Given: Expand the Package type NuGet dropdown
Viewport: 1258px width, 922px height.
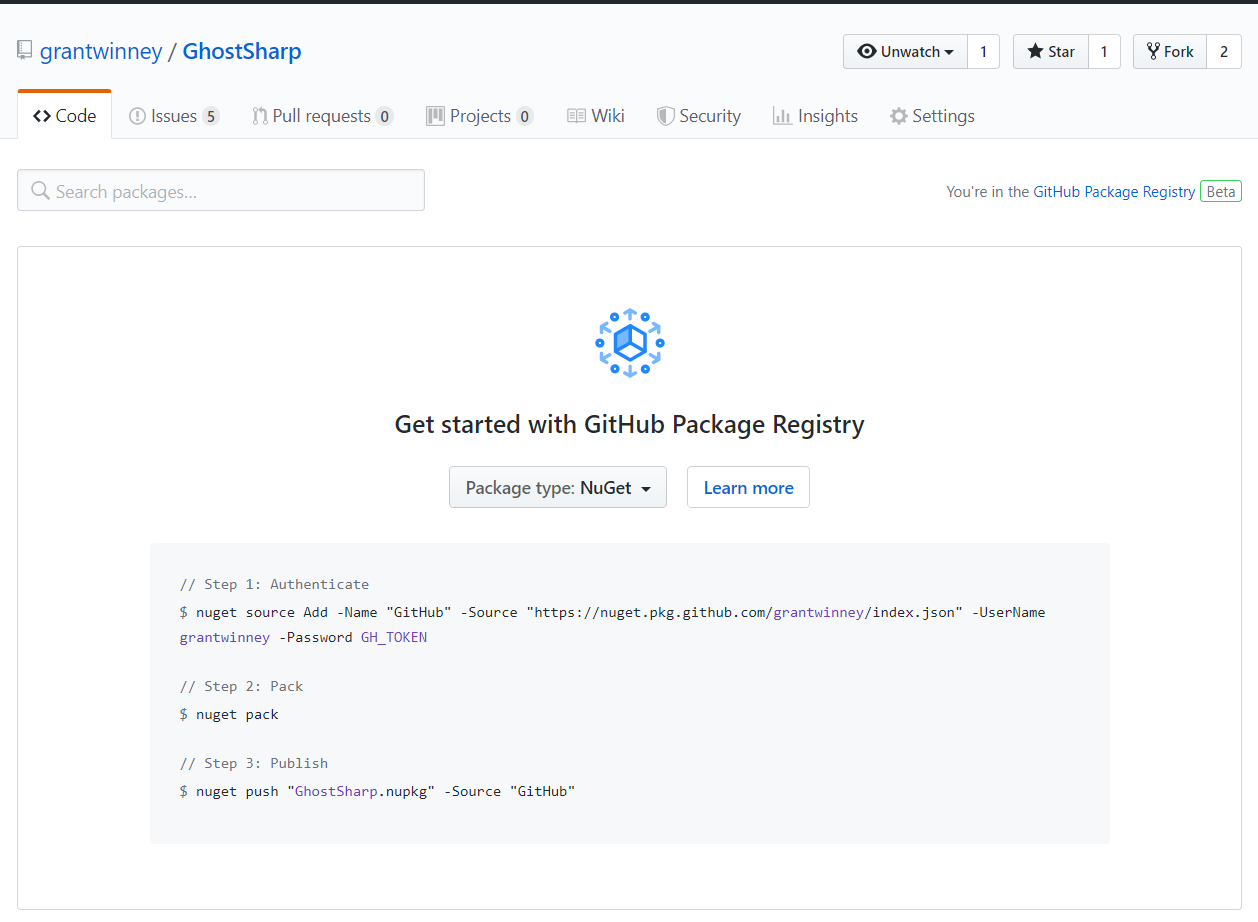Looking at the screenshot, I should tap(558, 488).
